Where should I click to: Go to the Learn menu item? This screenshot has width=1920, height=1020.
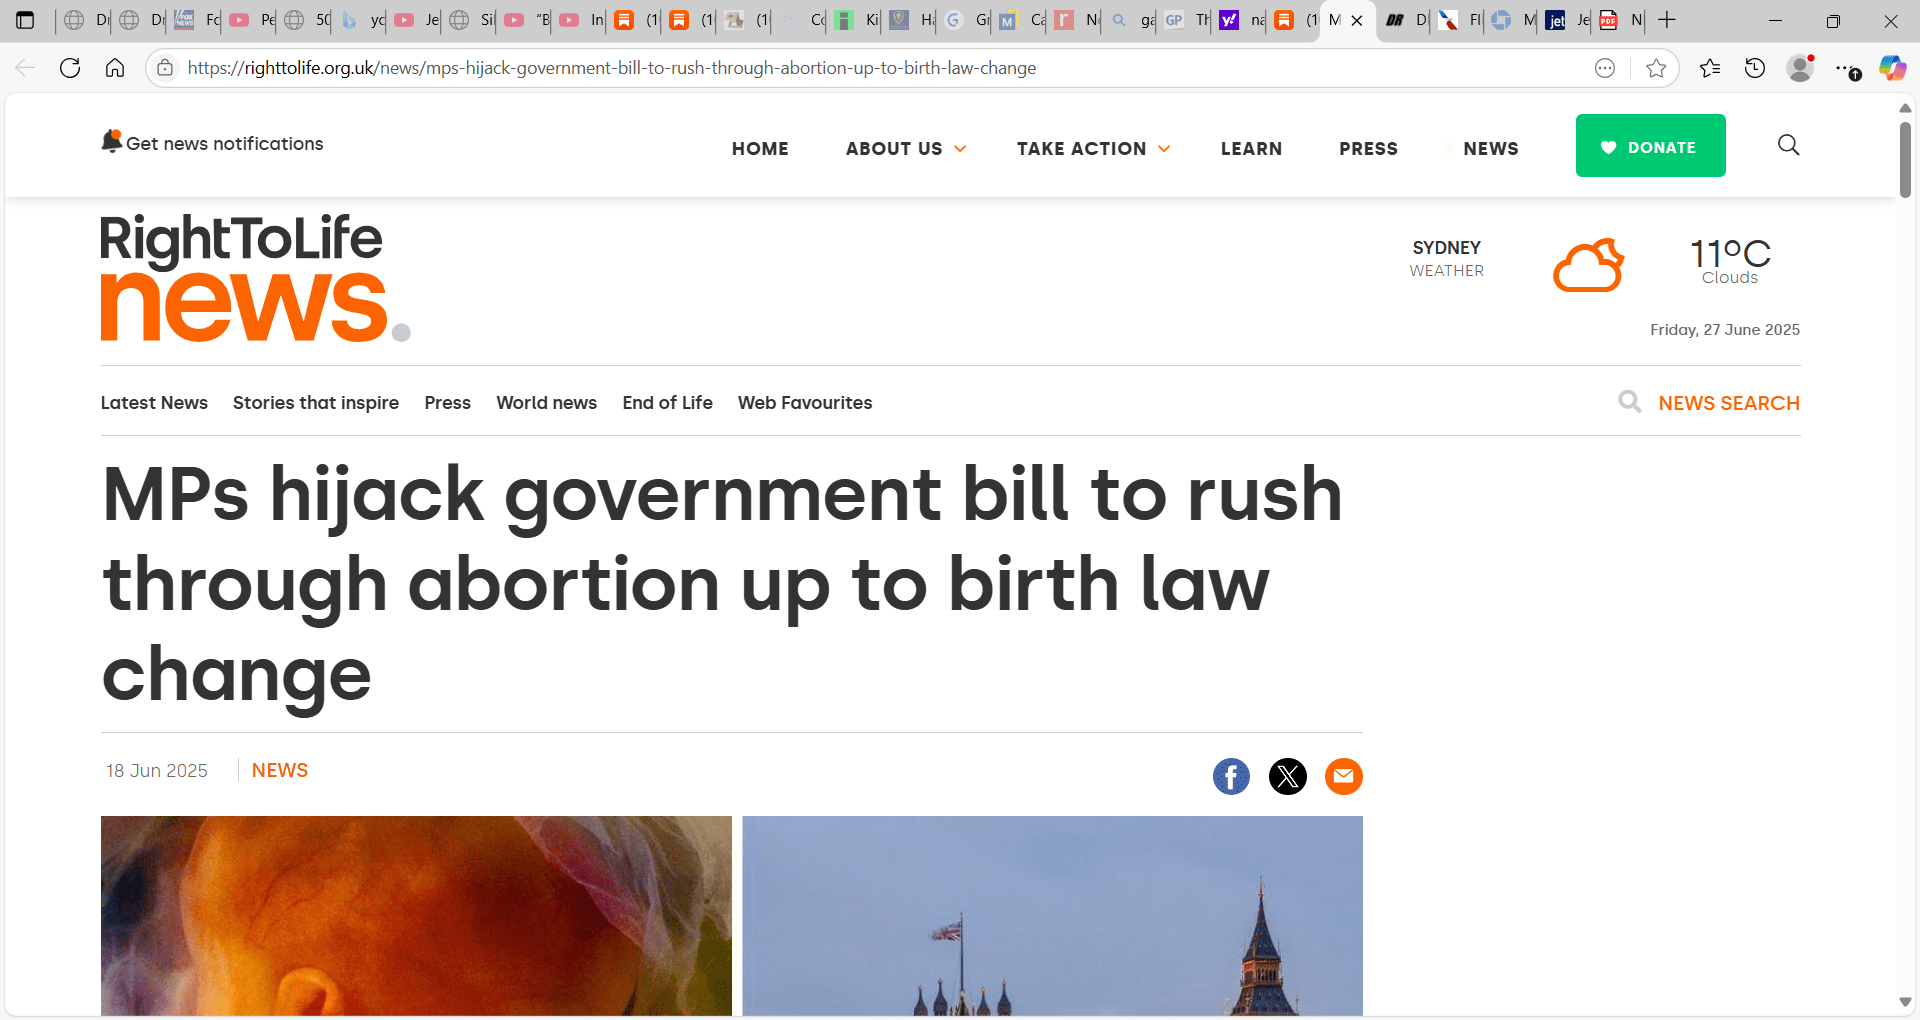[1251, 148]
